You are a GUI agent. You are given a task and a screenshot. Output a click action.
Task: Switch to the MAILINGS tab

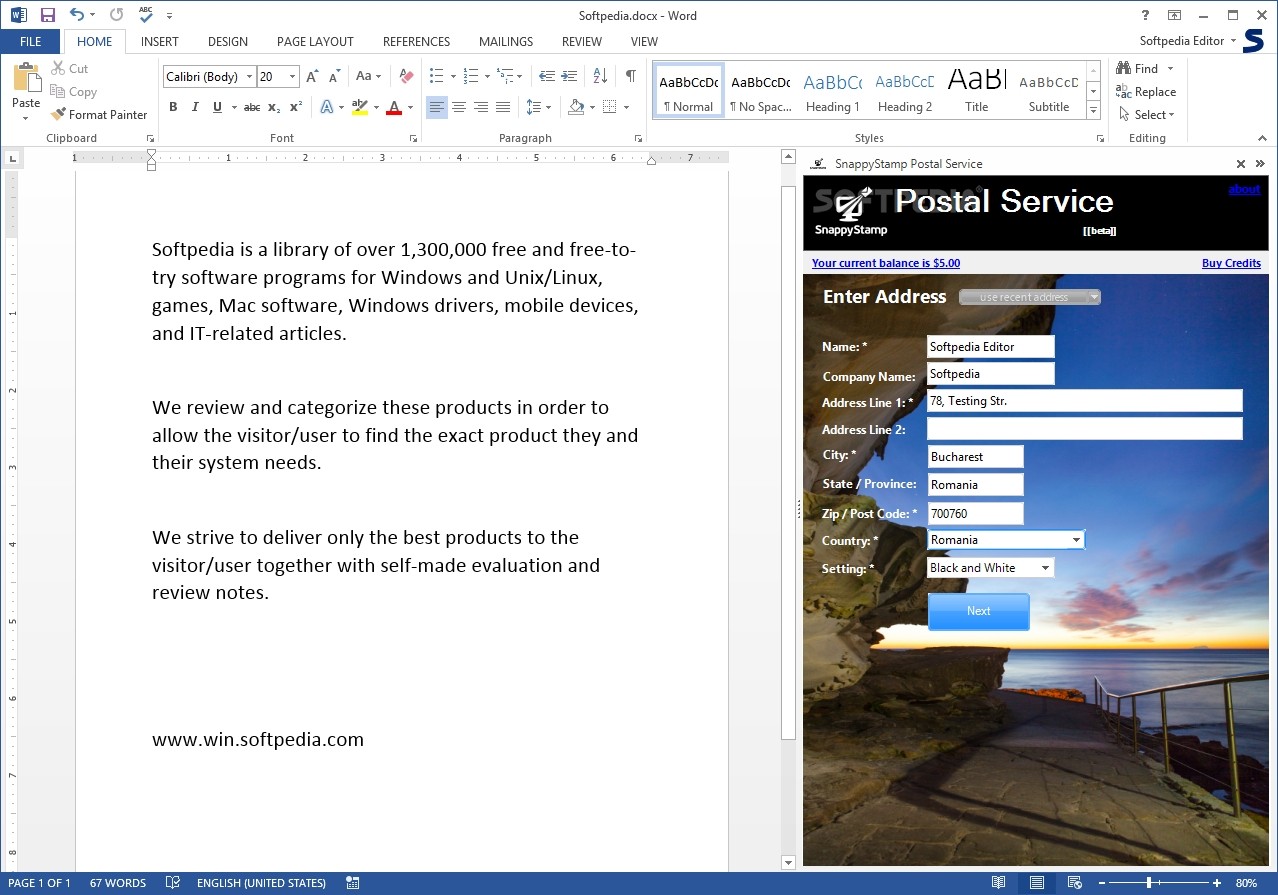coord(506,42)
